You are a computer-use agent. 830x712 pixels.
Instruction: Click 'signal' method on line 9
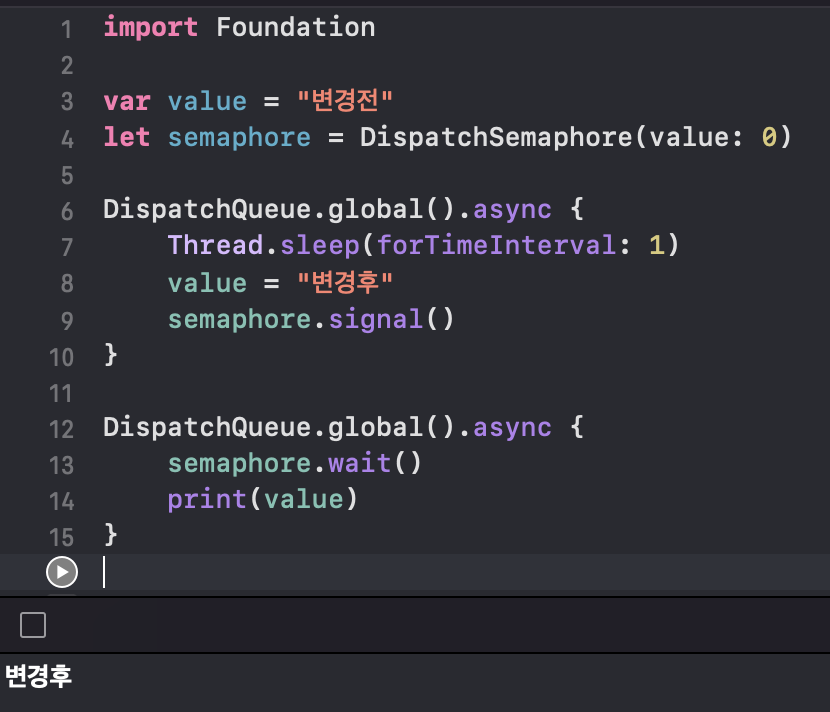tap(376, 319)
